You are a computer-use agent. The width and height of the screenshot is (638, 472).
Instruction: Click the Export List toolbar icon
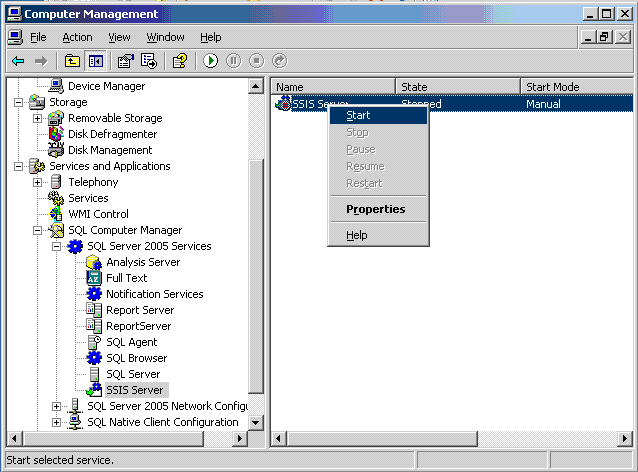(x=149, y=61)
